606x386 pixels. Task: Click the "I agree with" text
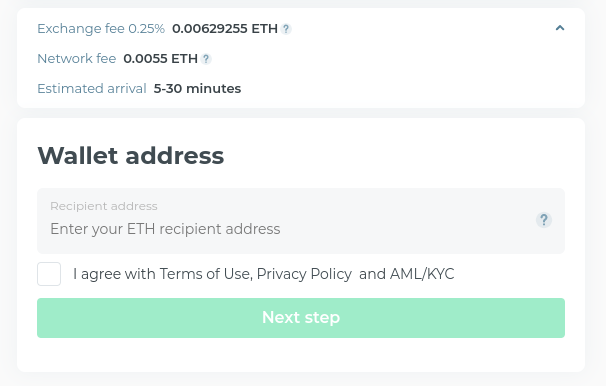(114, 274)
